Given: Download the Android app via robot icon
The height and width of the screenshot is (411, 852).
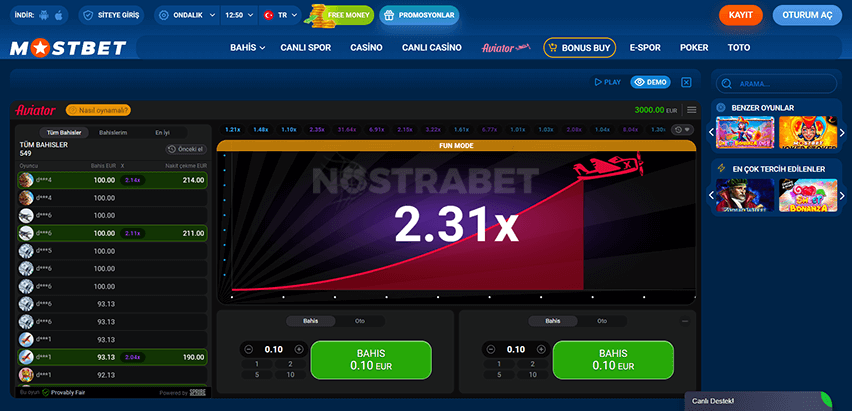Looking at the screenshot, I should (x=43, y=15).
